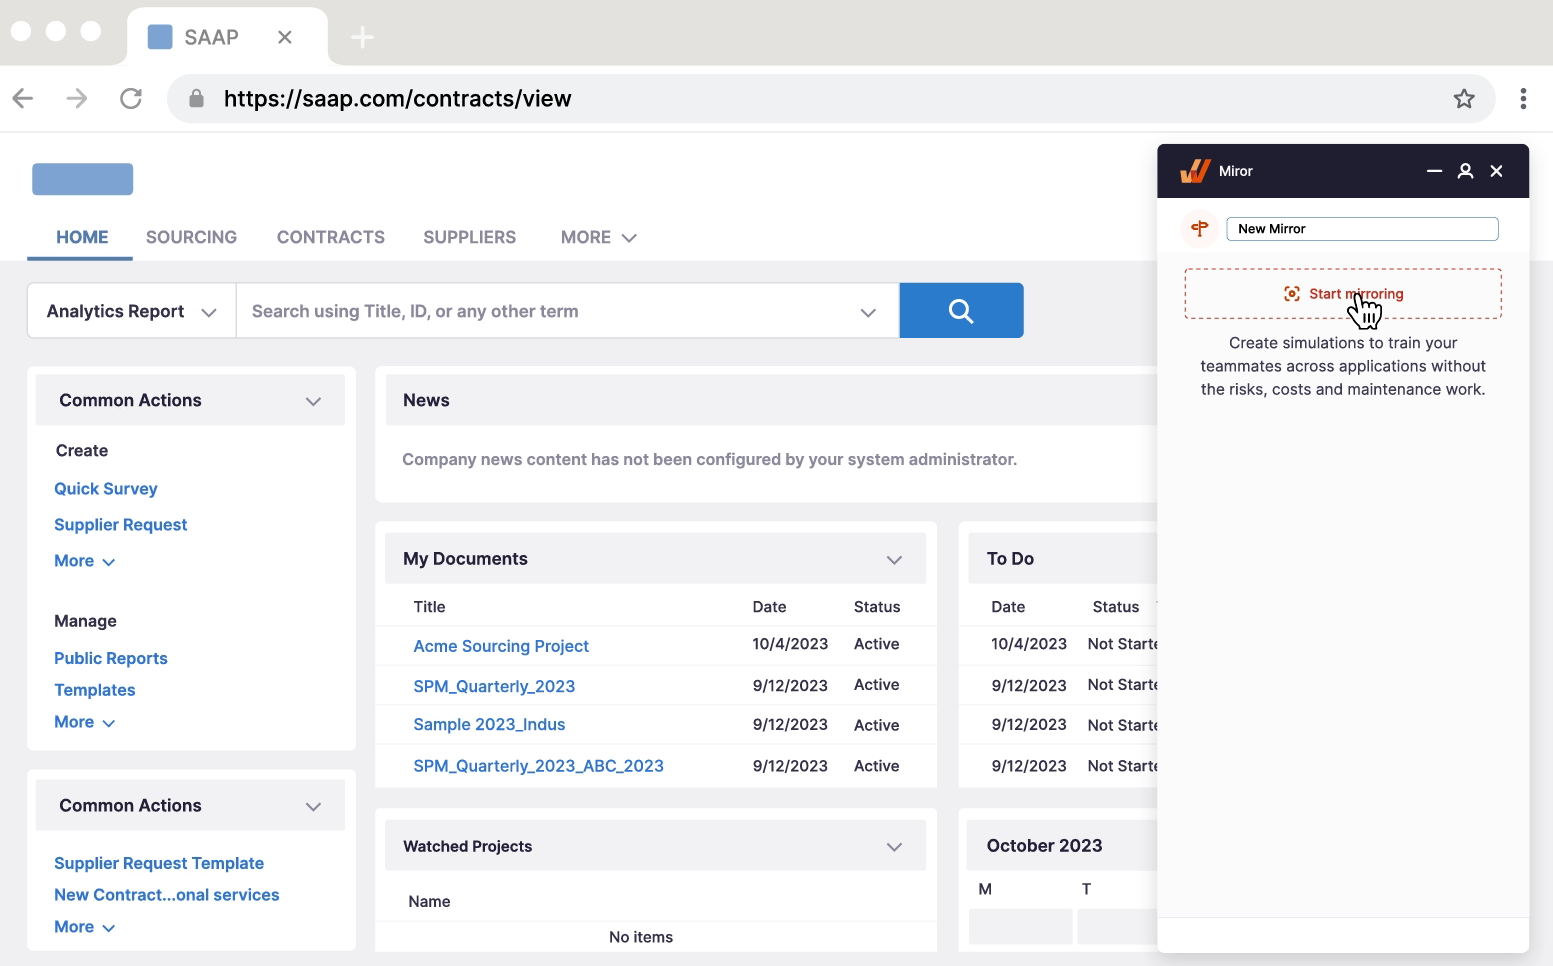Collapse the My Documents panel
This screenshot has width=1553, height=966.
click(x=894, y=560)
